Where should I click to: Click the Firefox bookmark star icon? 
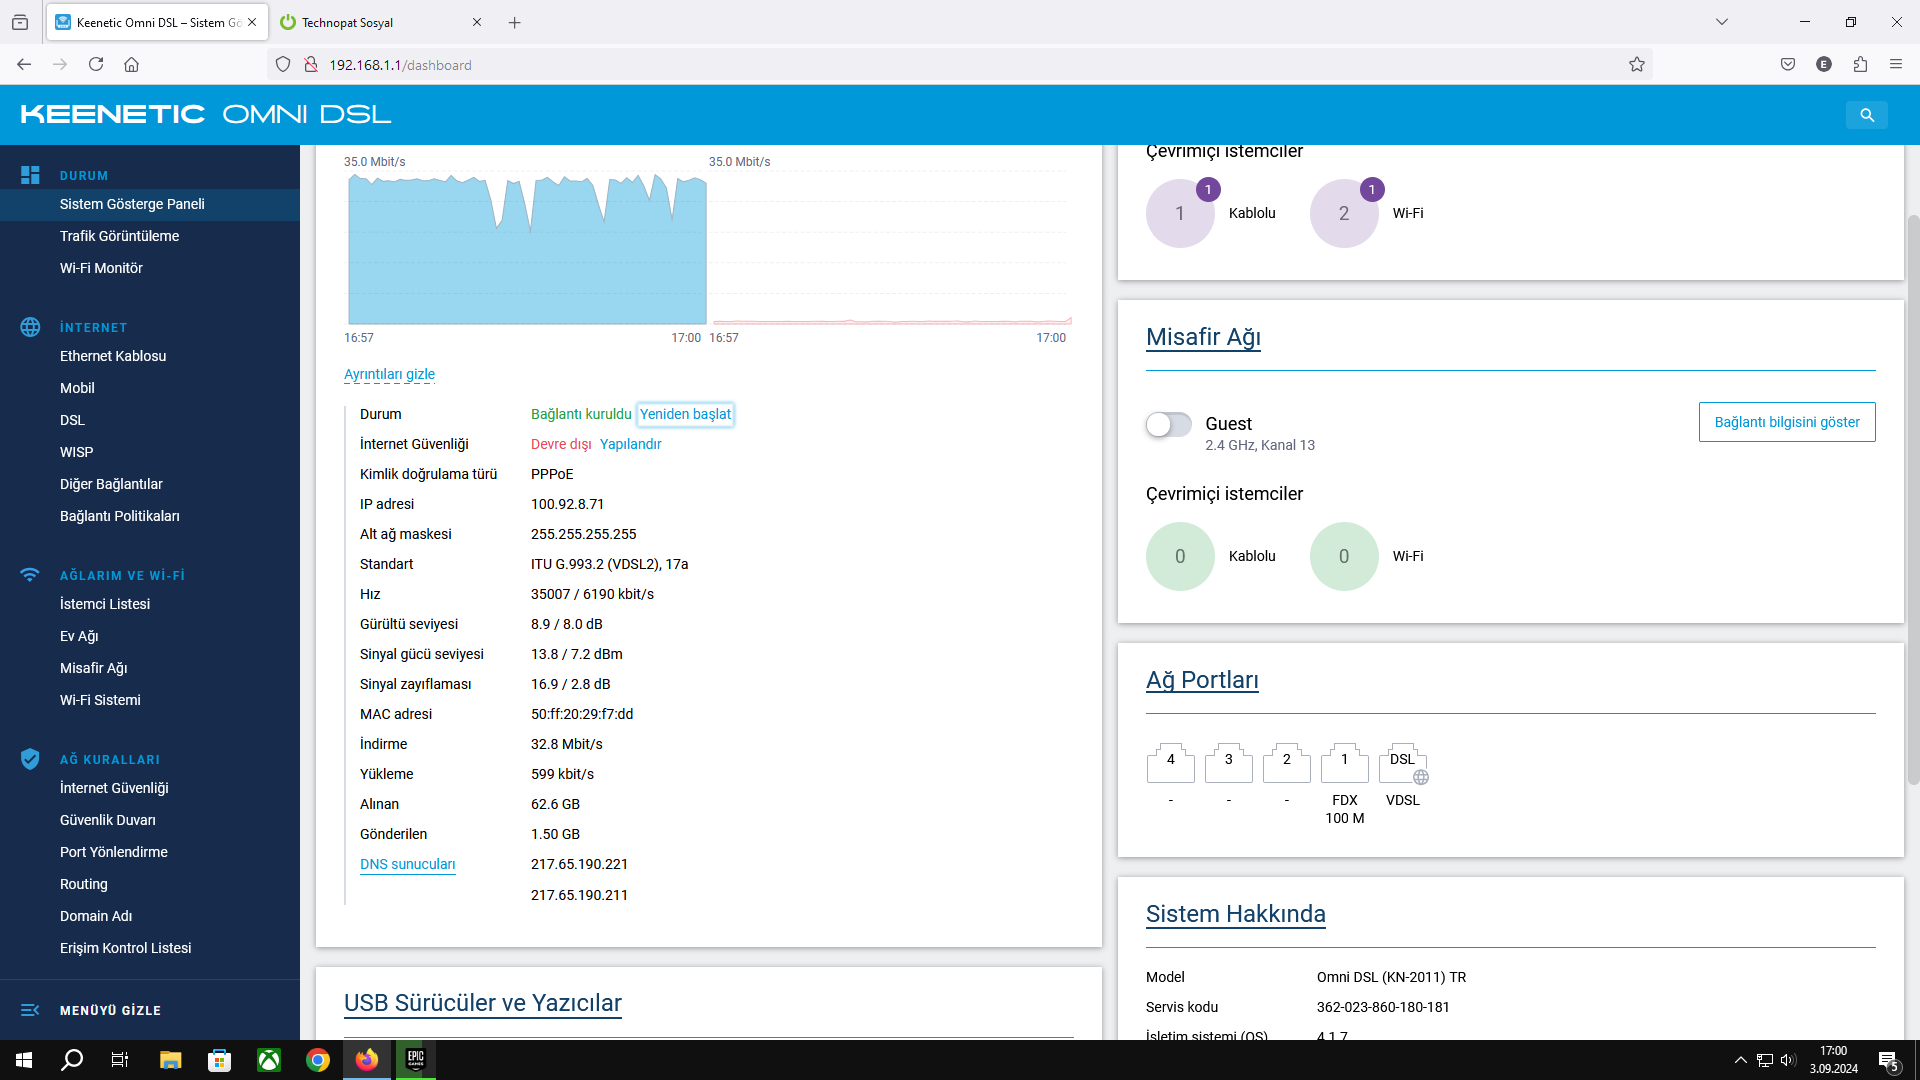[1636, 65]
